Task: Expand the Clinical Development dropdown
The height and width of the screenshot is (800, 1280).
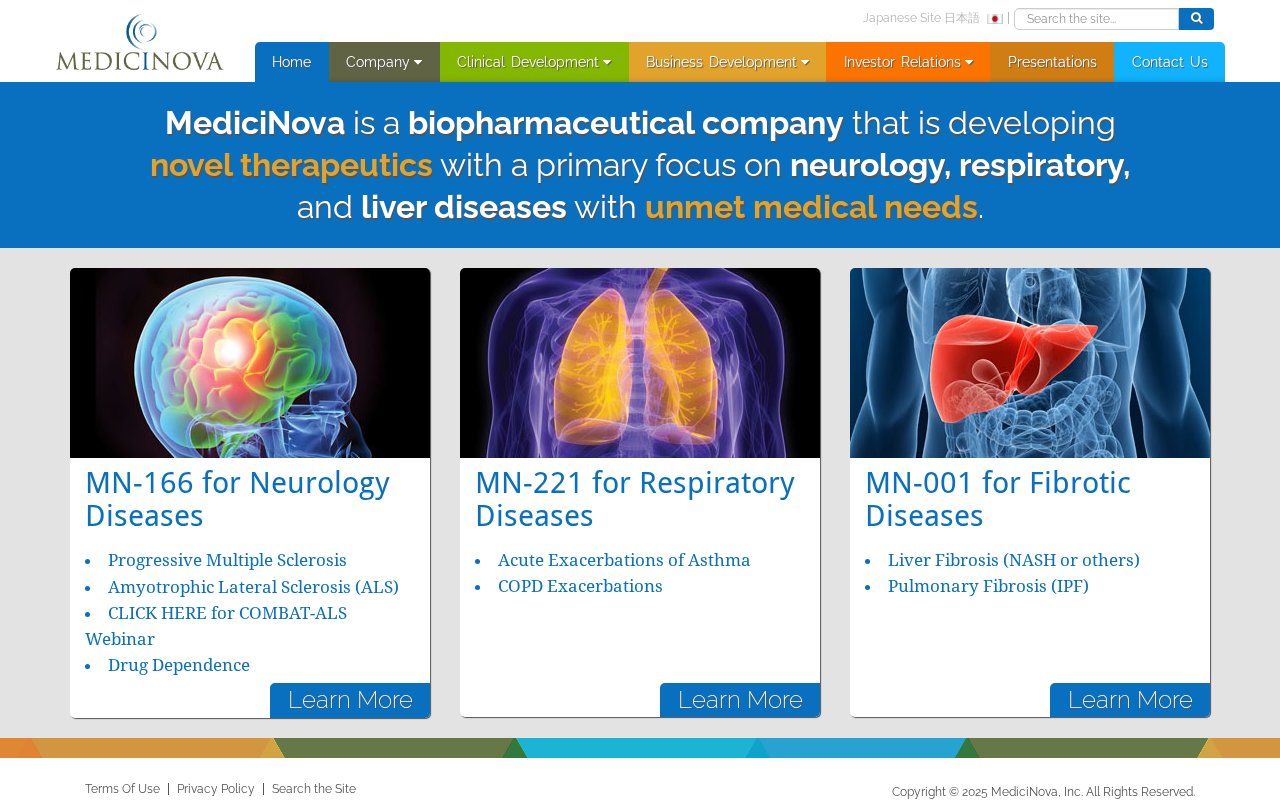Action: coord(534,62)
